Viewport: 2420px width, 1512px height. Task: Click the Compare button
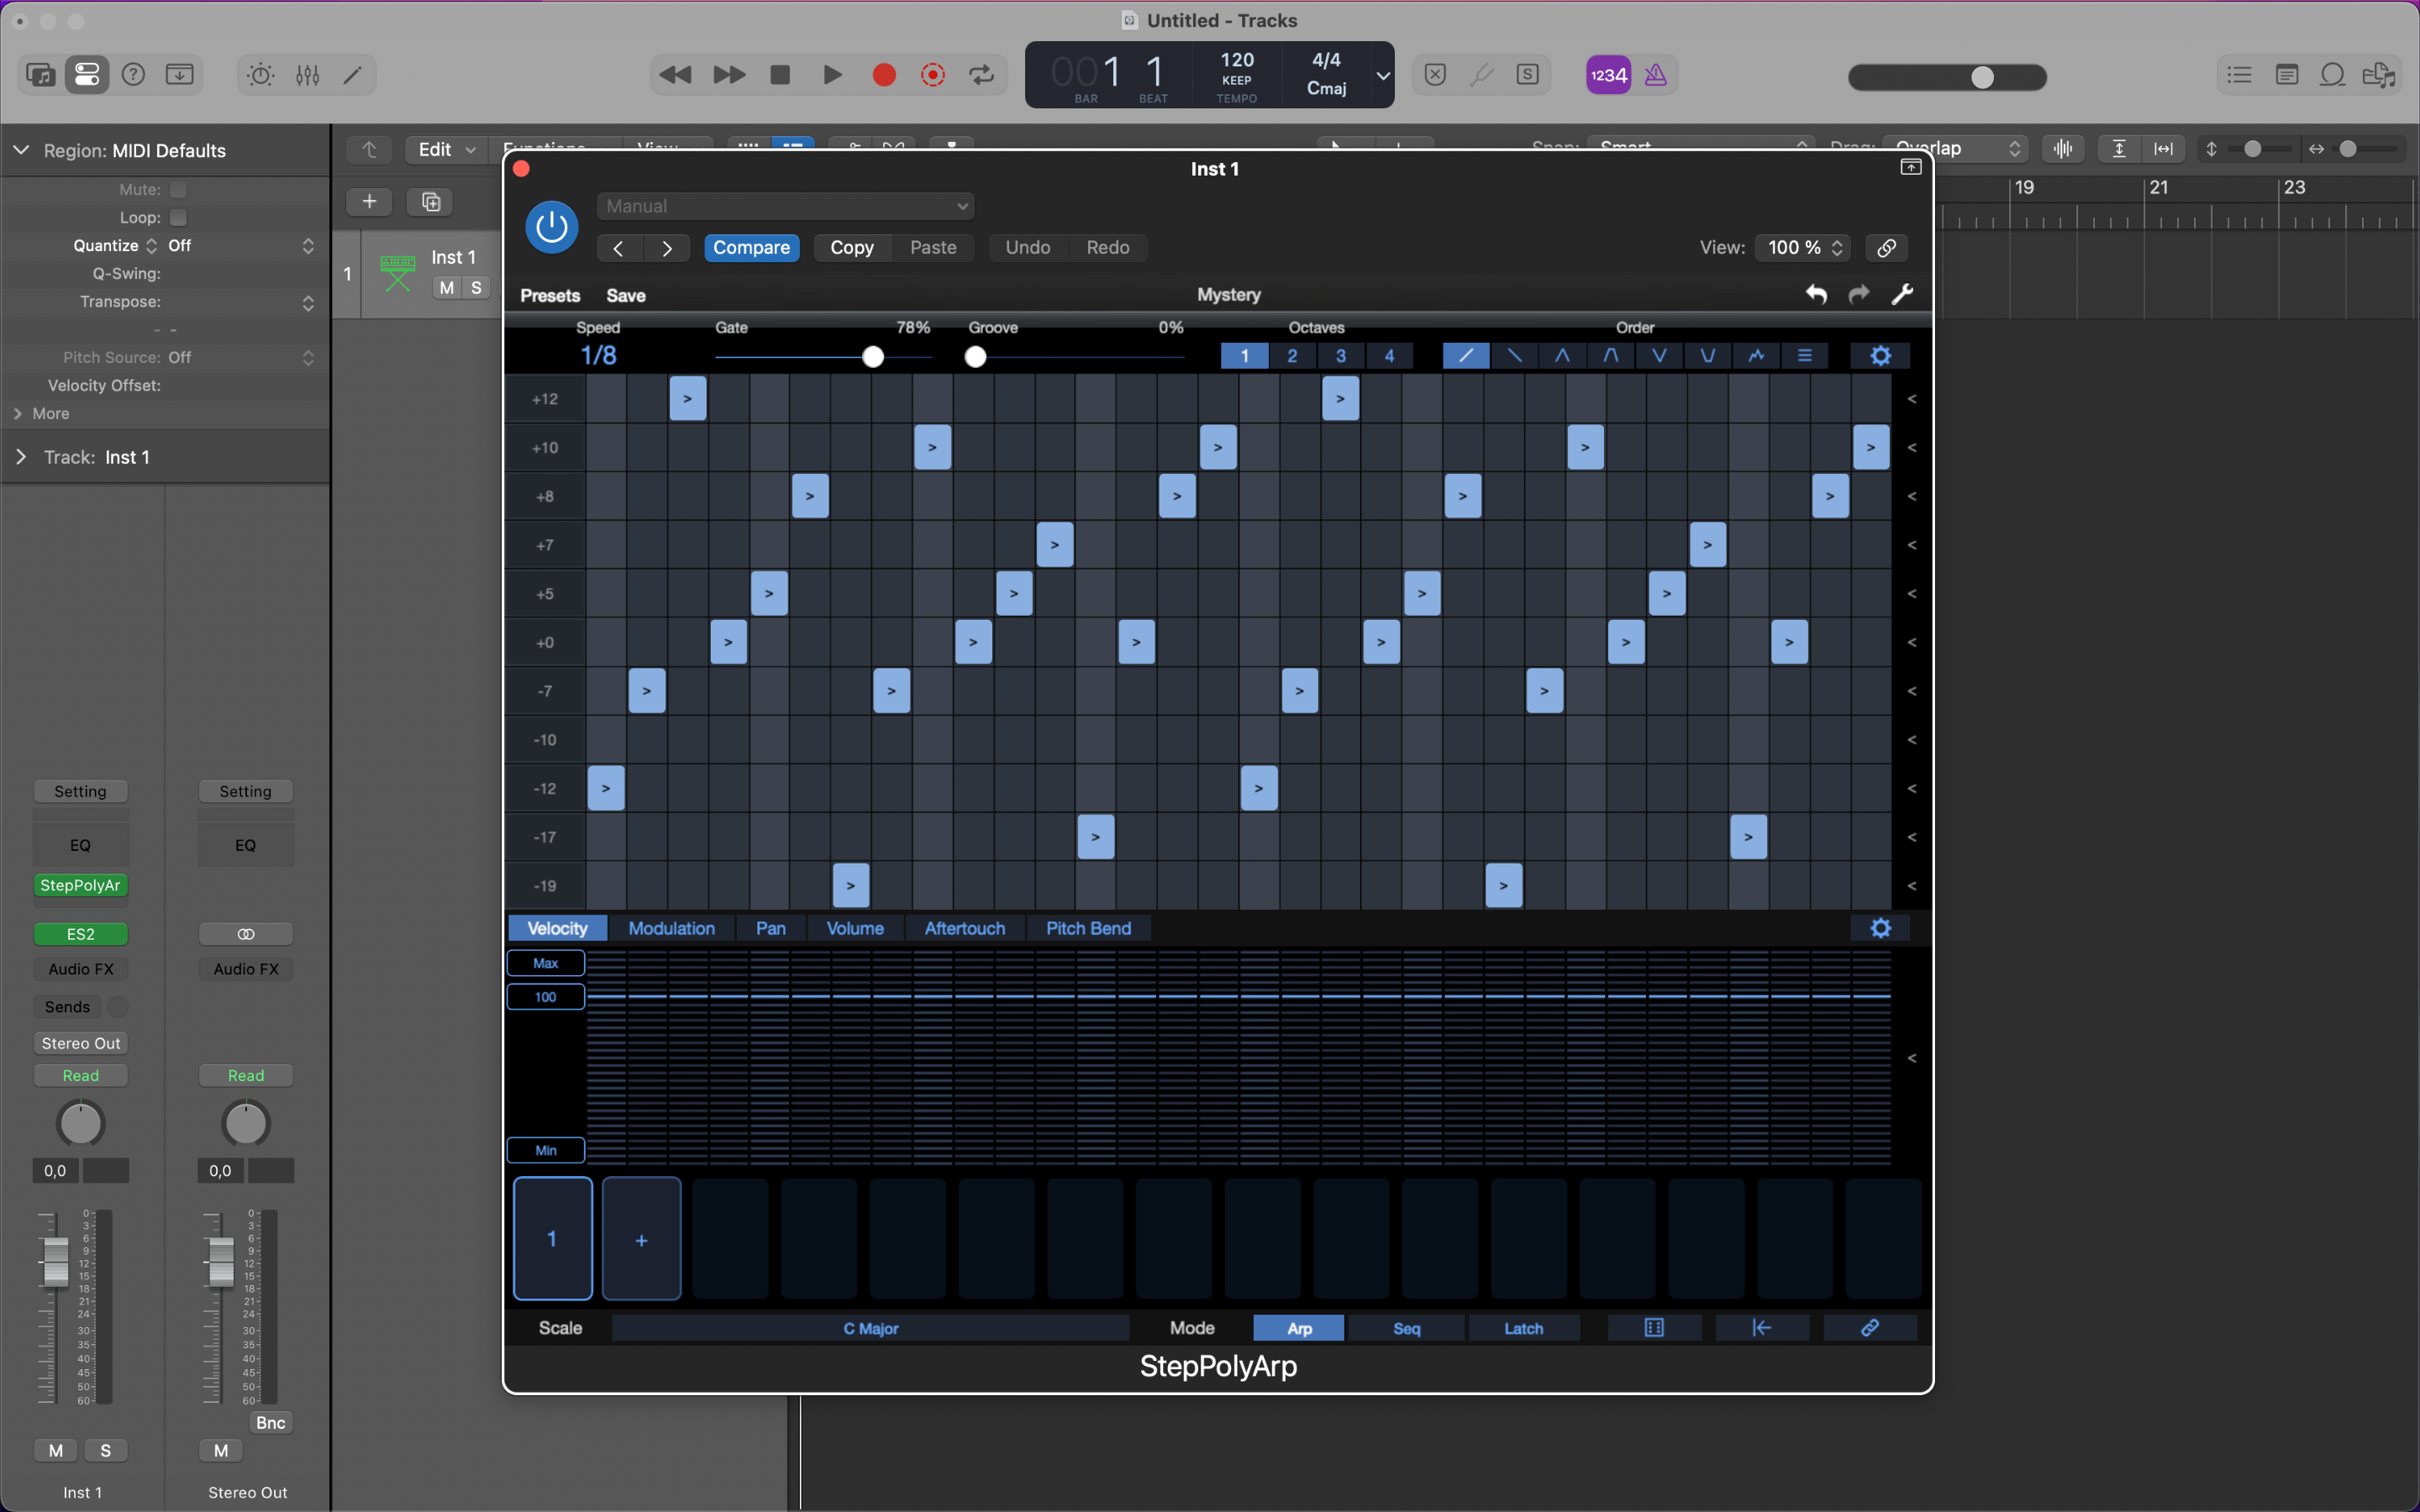point(751,248)
